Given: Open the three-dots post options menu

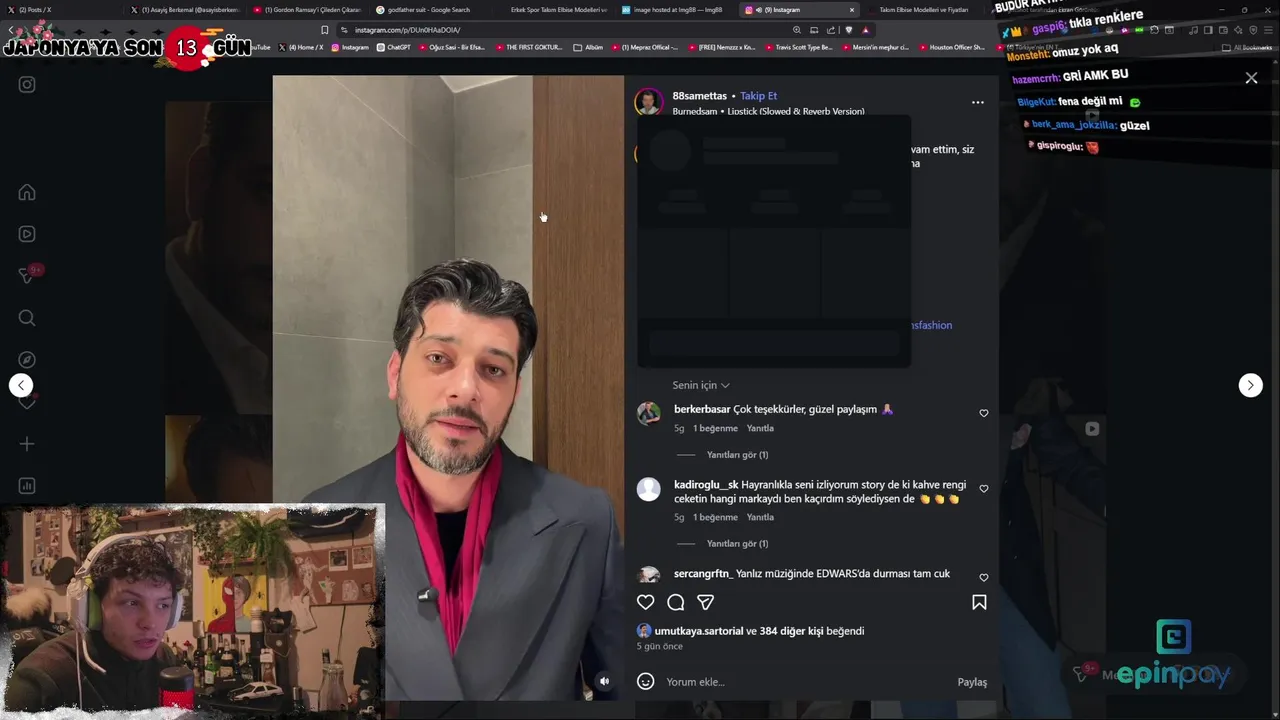Looking at the screenshot, I should (x=978, y=102).
